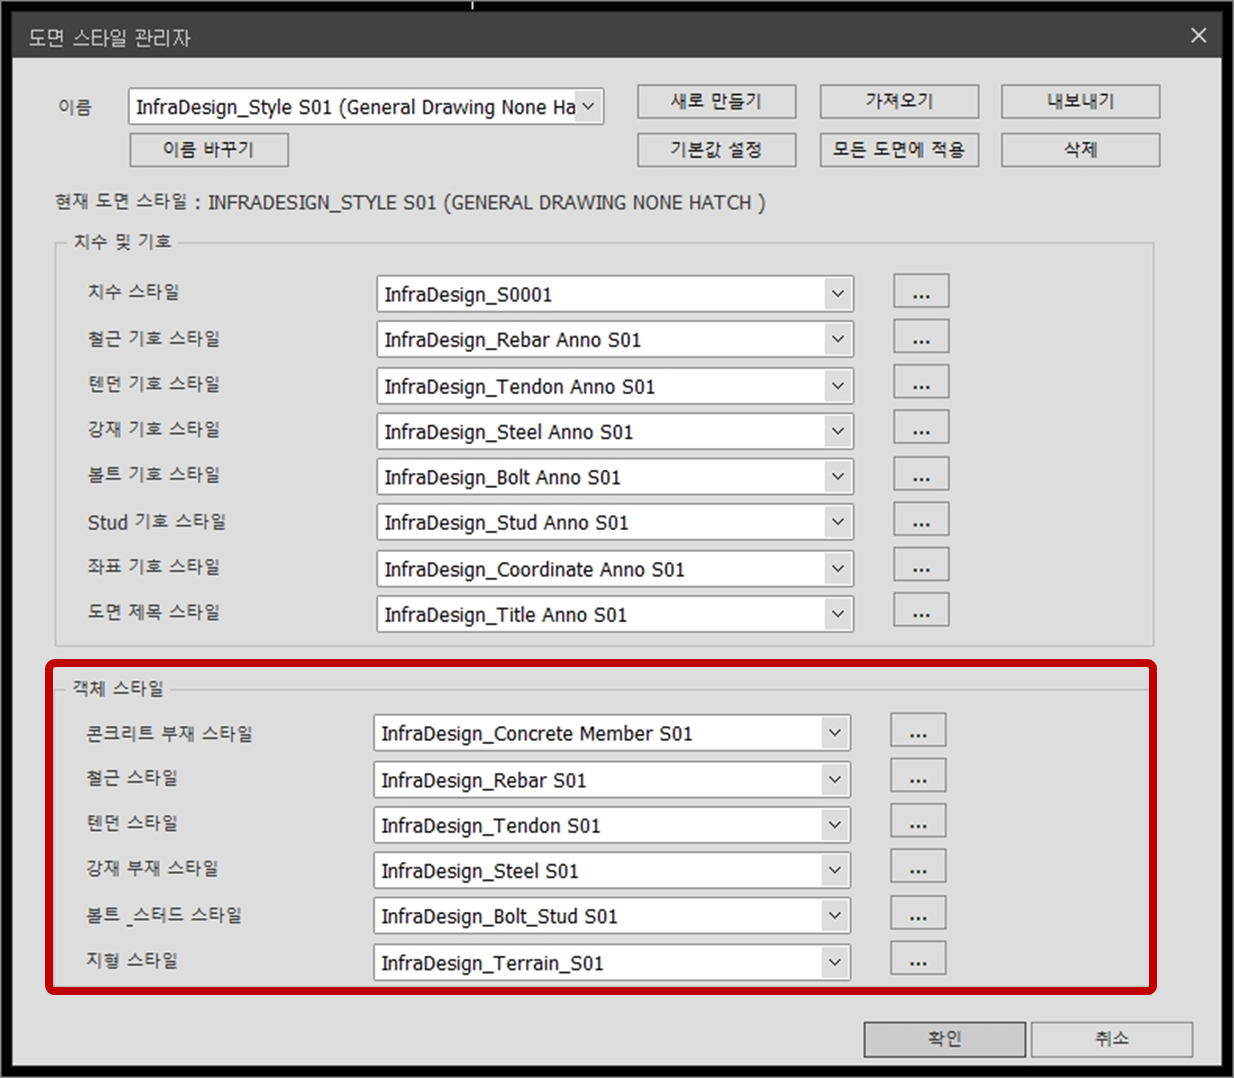Click the 내보내기 export button
Viewport: 1234px width, 1078px height.
click(x=1080, y=101)
